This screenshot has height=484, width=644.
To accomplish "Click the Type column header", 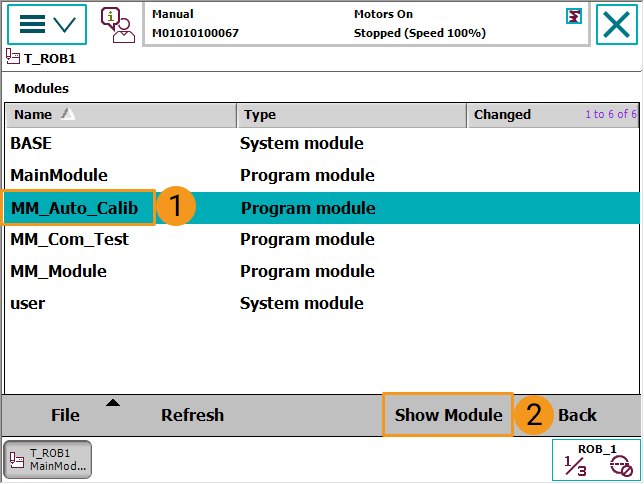I will 350,115.
